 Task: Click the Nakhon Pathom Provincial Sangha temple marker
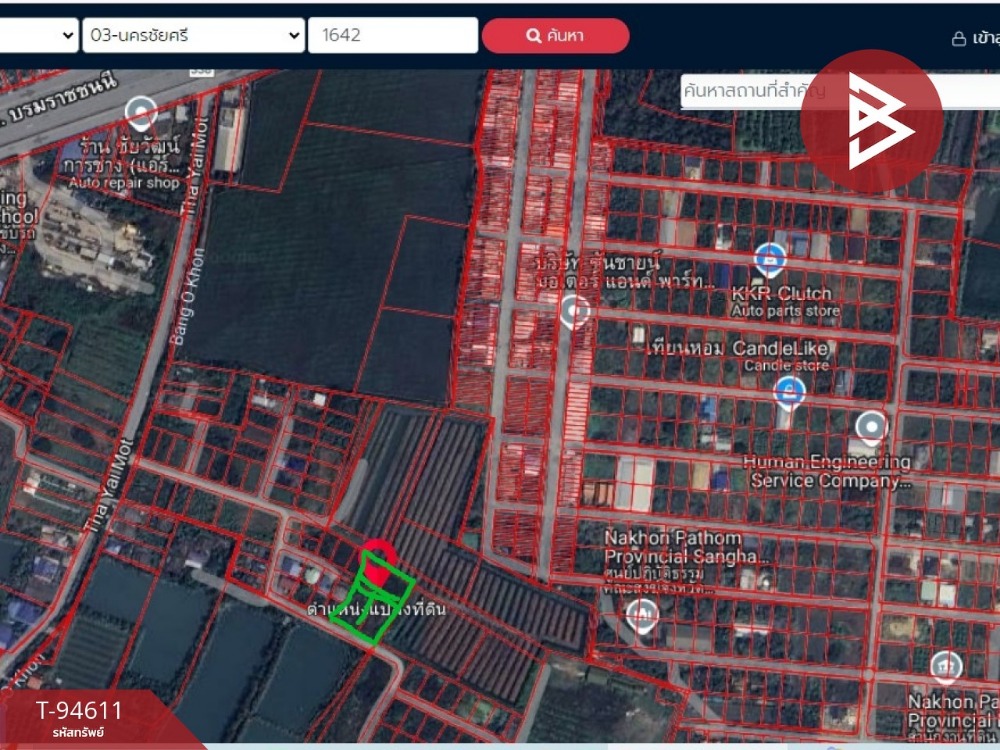[642, 615]
